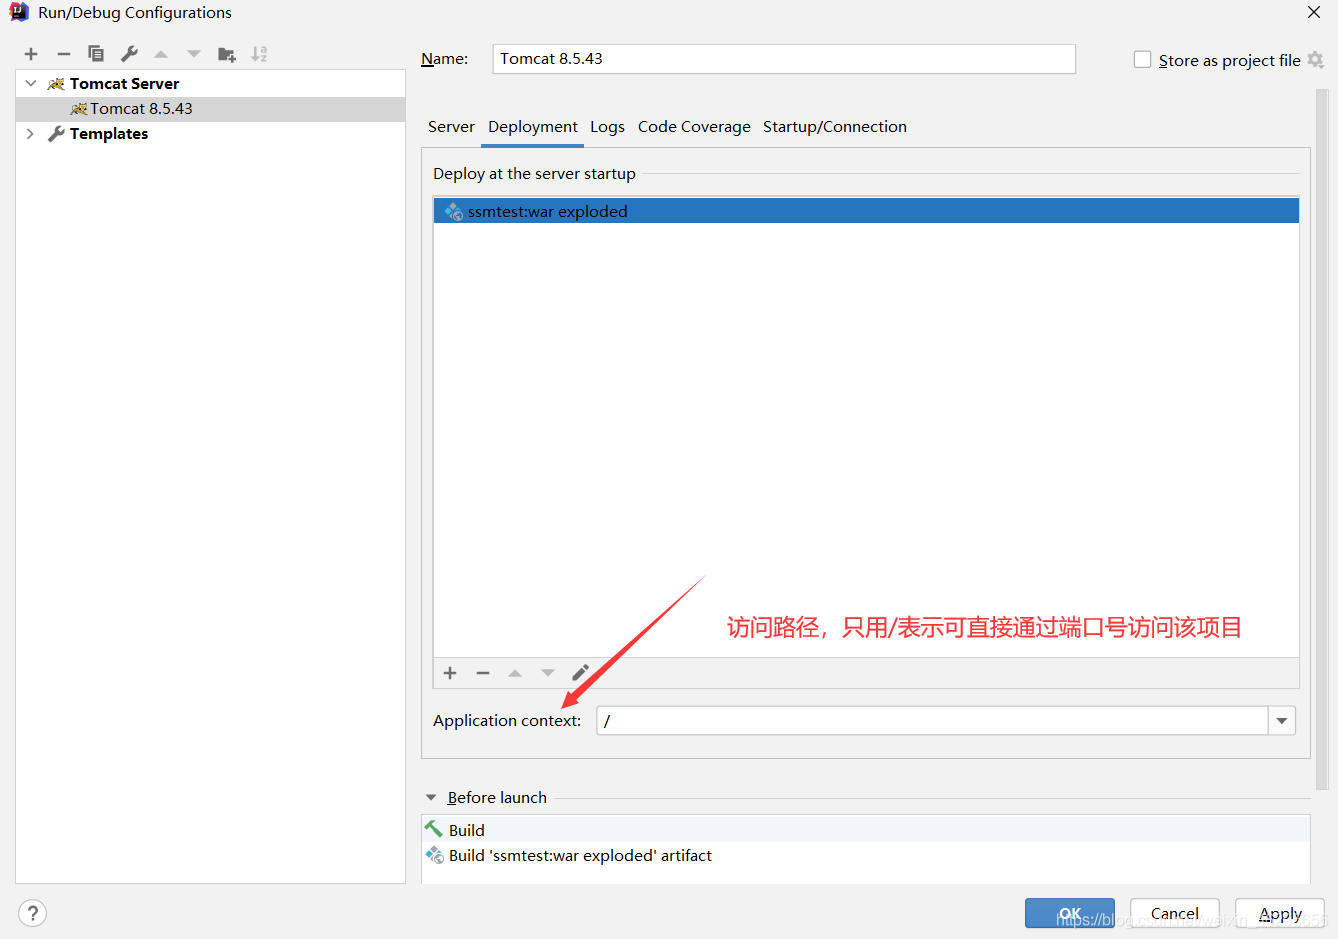Sort configurations alphabetically

tap(259, 54)
